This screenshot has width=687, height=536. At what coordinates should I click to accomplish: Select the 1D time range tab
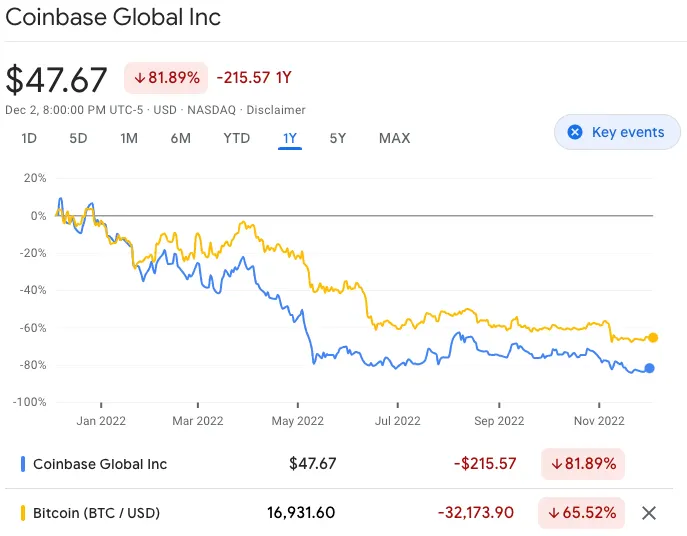click(29, 138)
